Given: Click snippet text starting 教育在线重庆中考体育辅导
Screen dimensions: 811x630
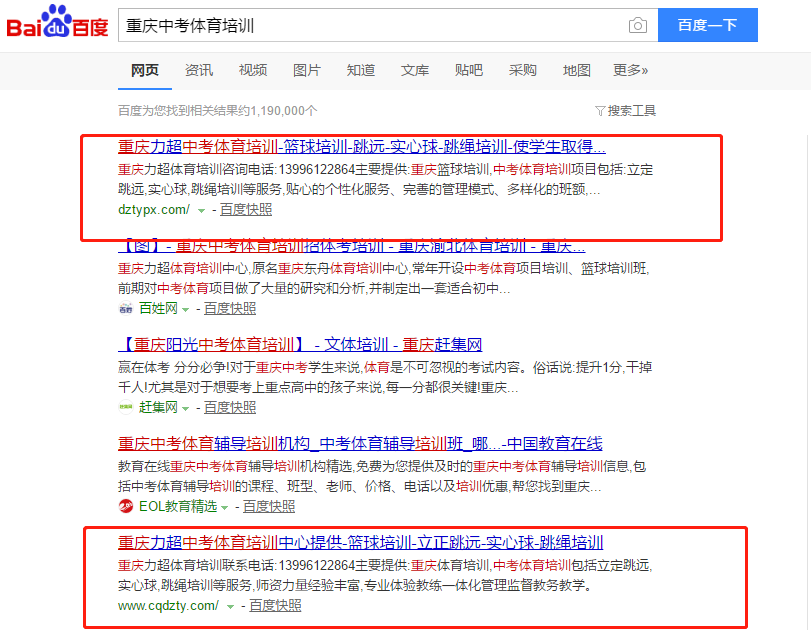Looking at the screenshot, I should pos(382,476).
